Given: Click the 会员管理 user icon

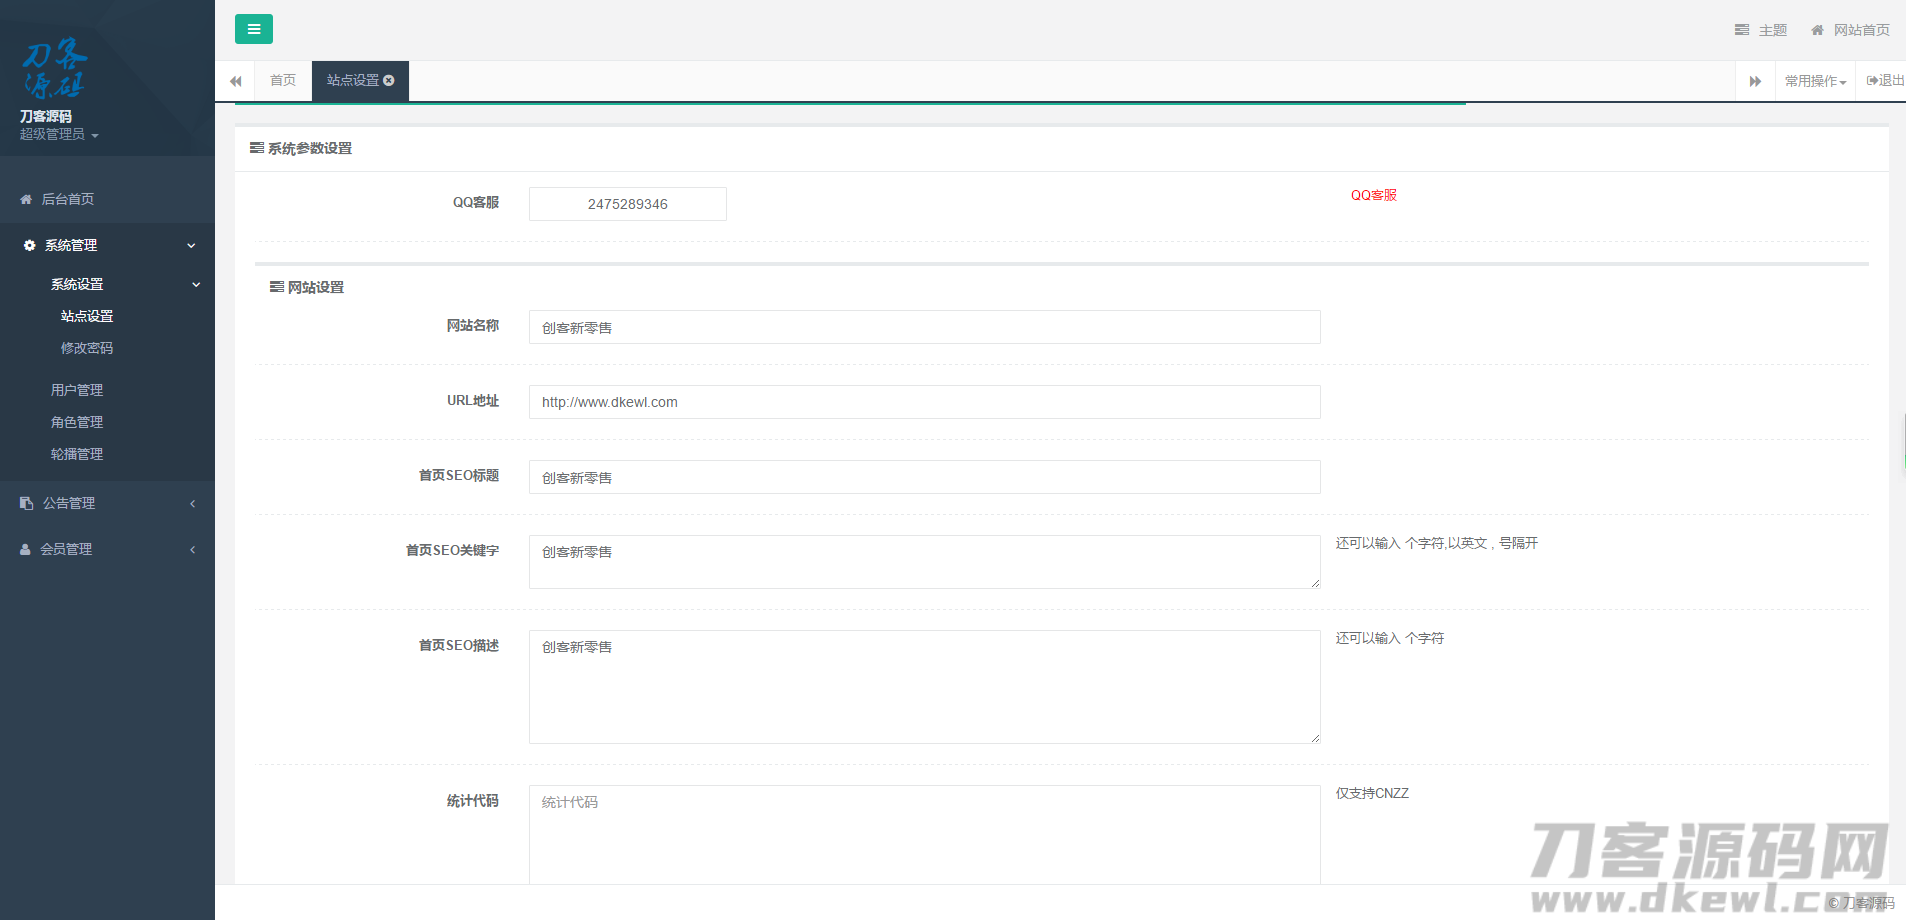Looking at the screenshot, I should click(x=25, y=548).
